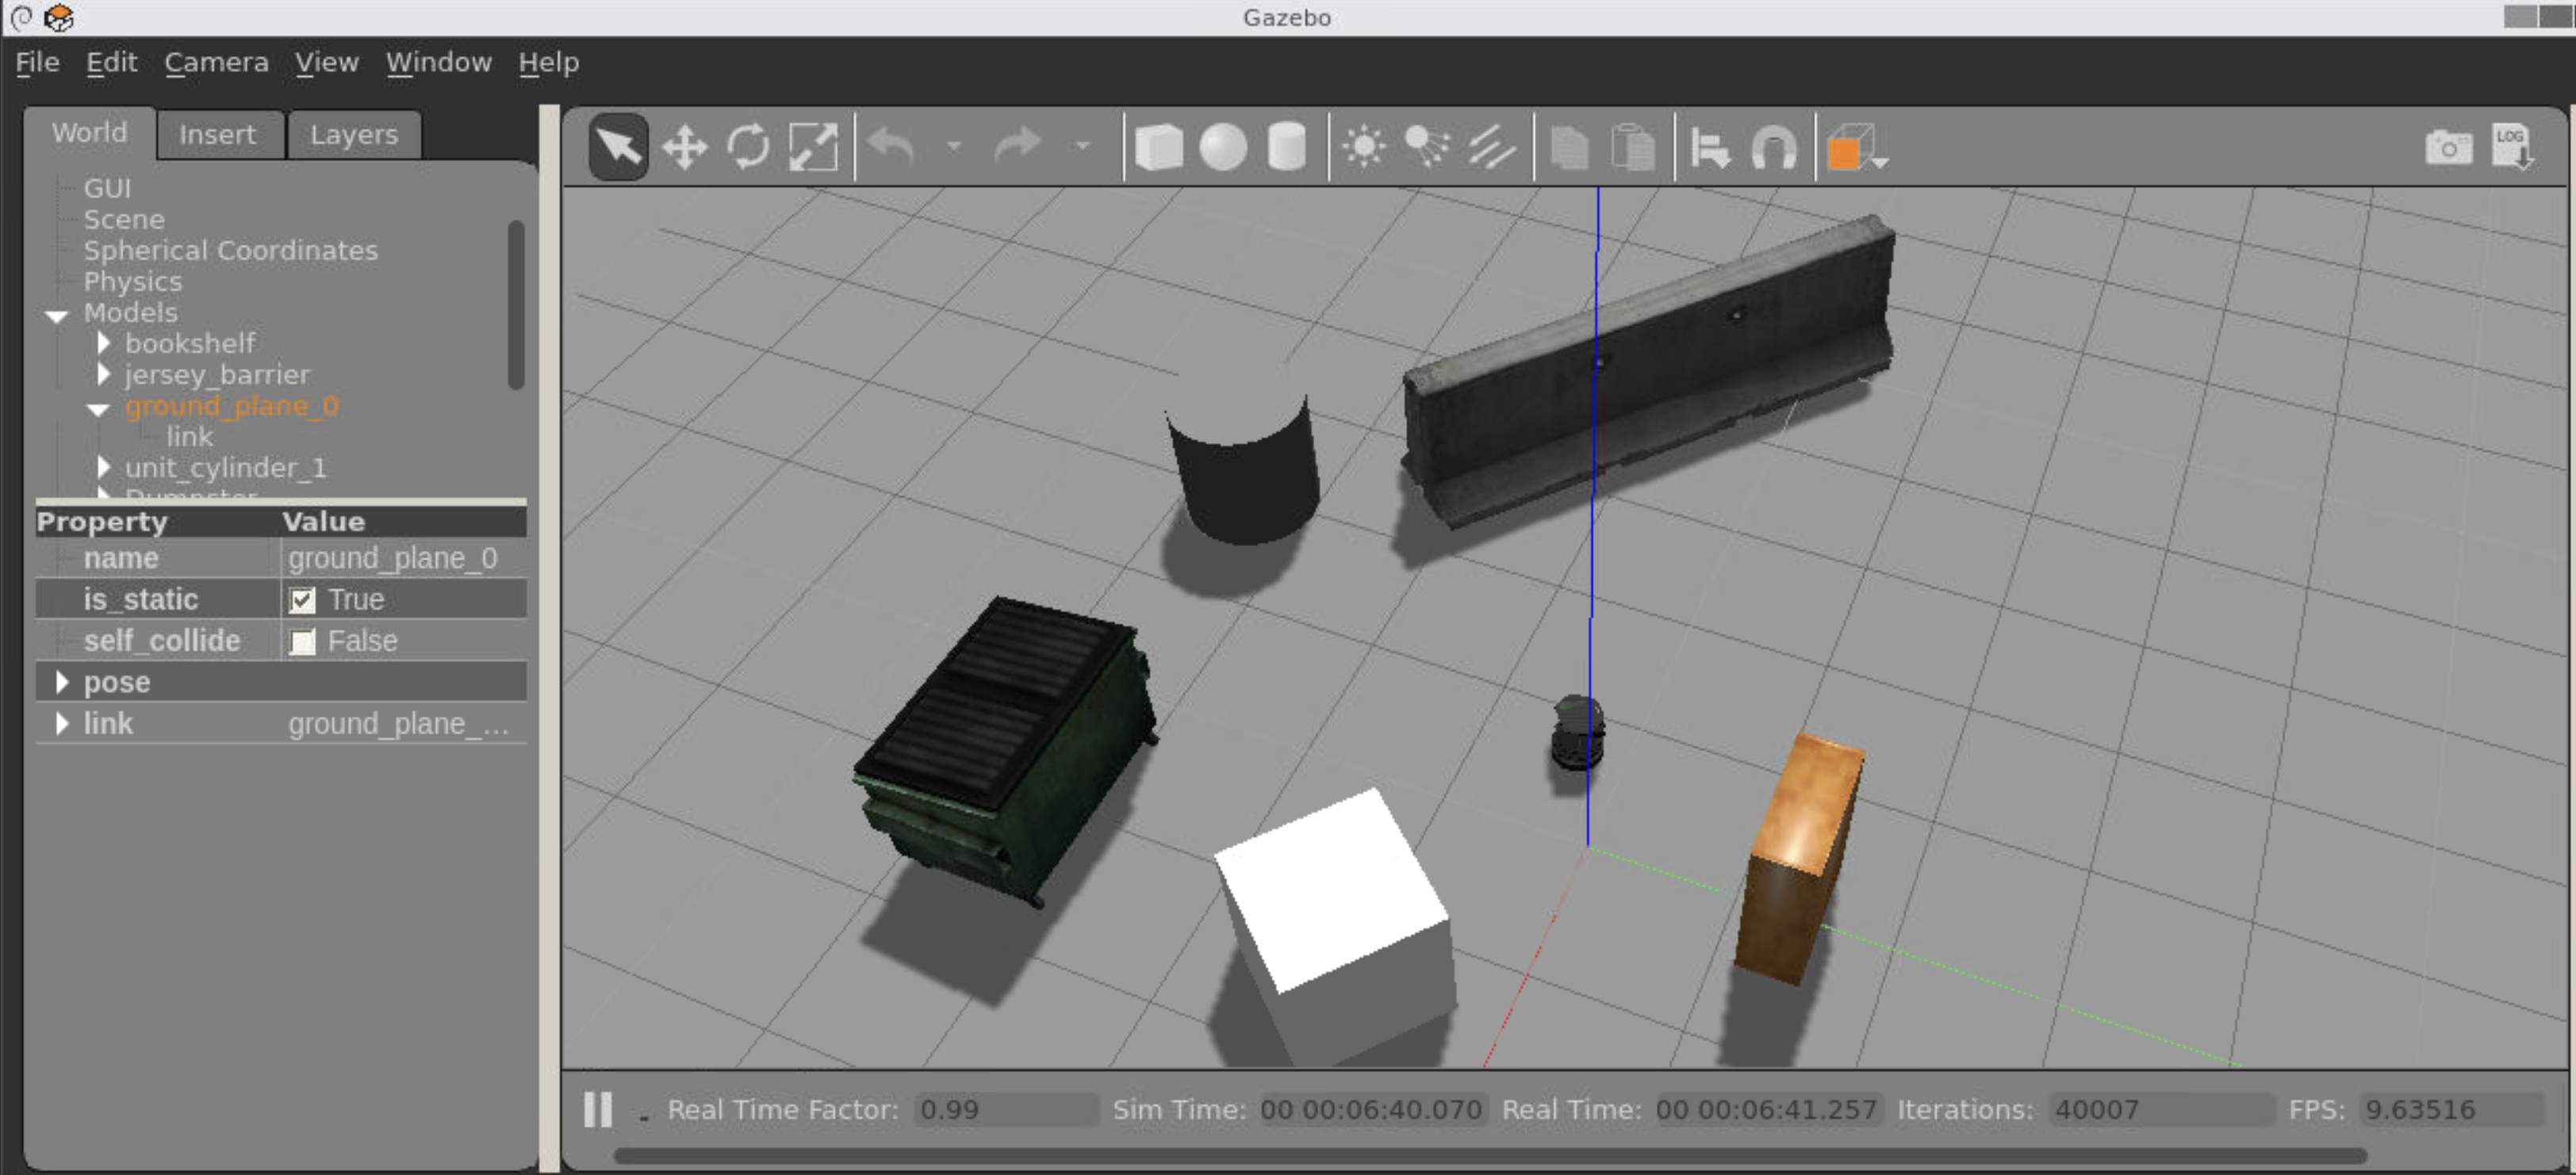2576x1175 pixels.
Task: Select the scale tool
Action: (x=813, y=145)
